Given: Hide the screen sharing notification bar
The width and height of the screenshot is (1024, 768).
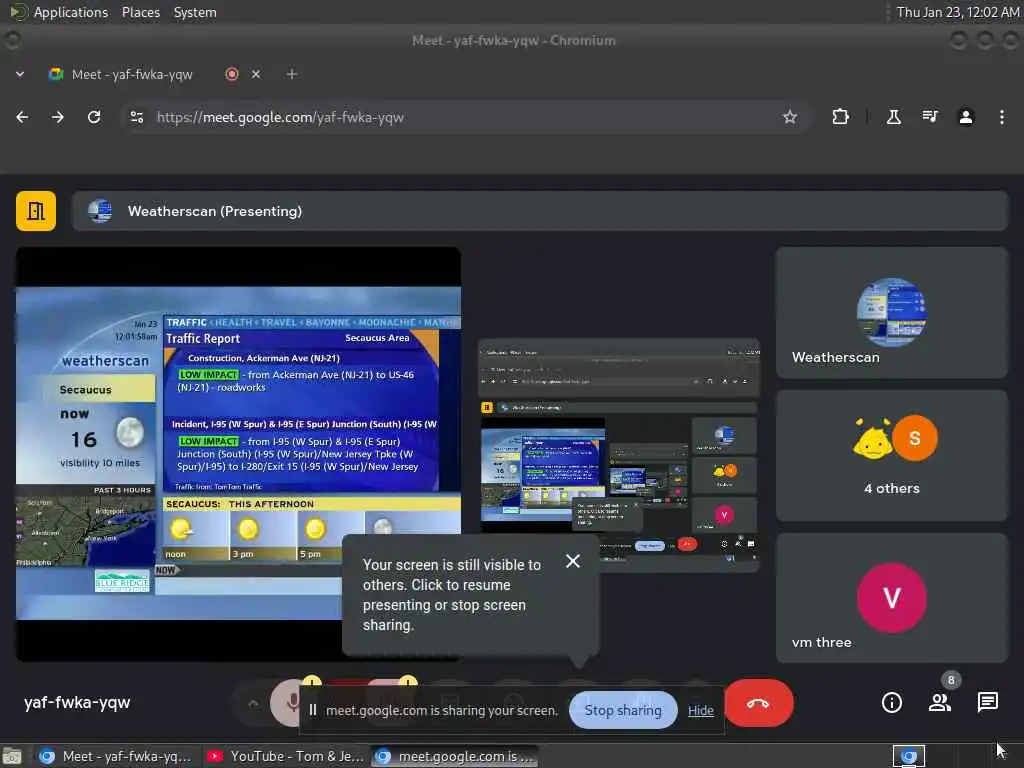Looking at the screenshot, I should (701, 711).
